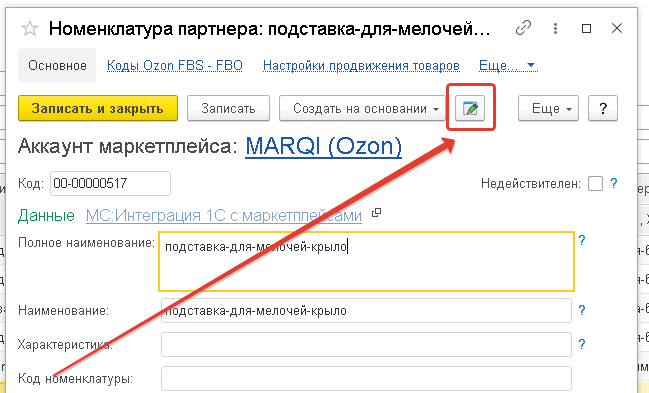Open the three-dot window menu
Image resolution: width=649 pixels, height=393 pixels.
click(555, 29)
